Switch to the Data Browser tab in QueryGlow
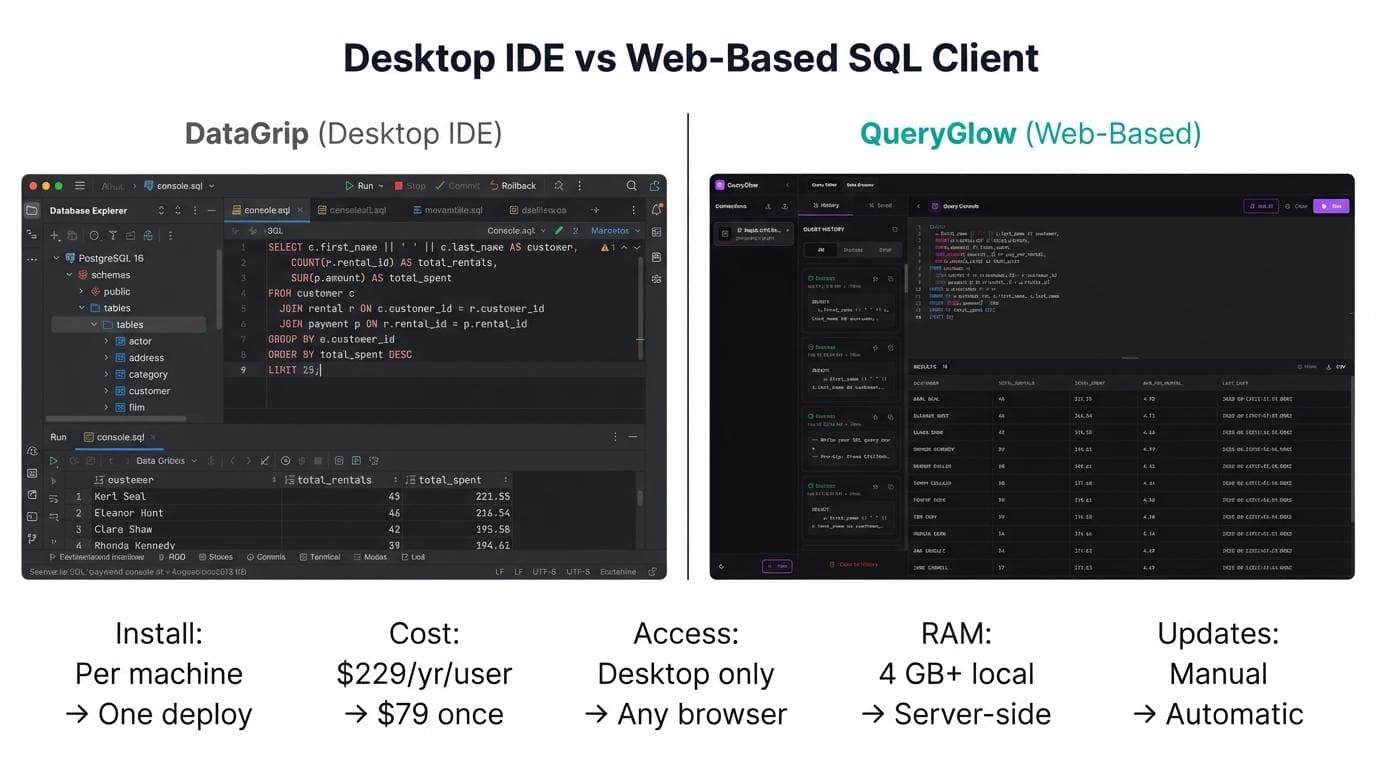 860,184
